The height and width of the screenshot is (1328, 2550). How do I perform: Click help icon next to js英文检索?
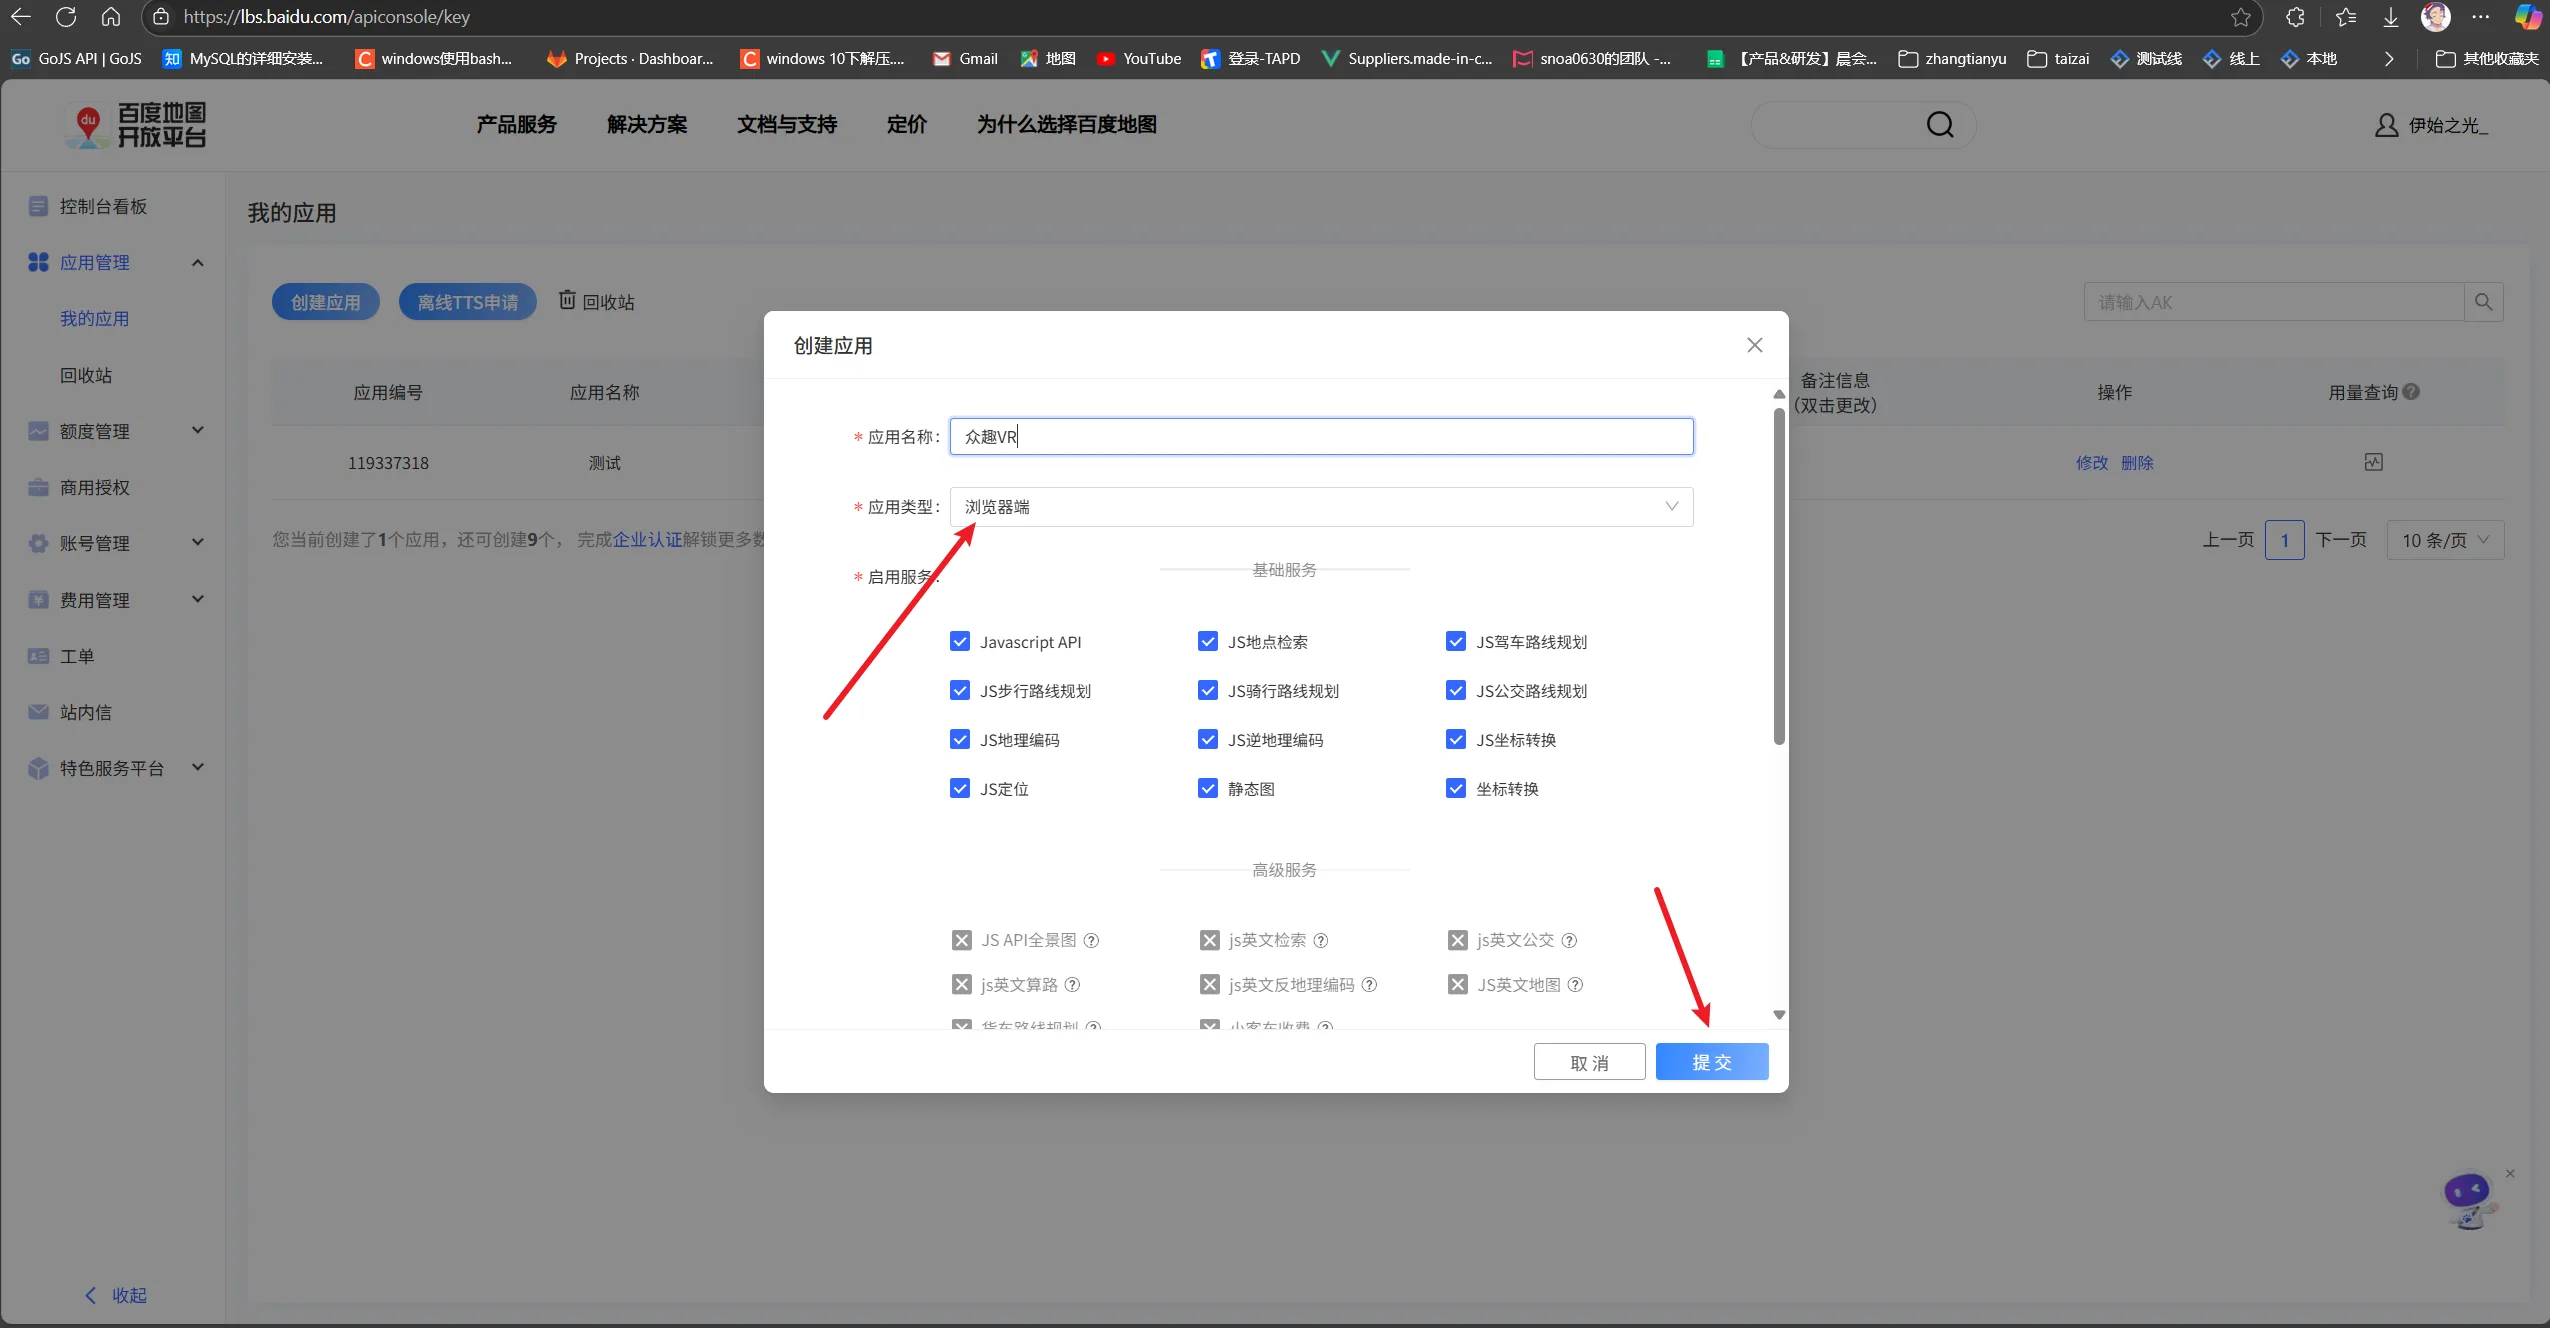[x=1321, y=940]
